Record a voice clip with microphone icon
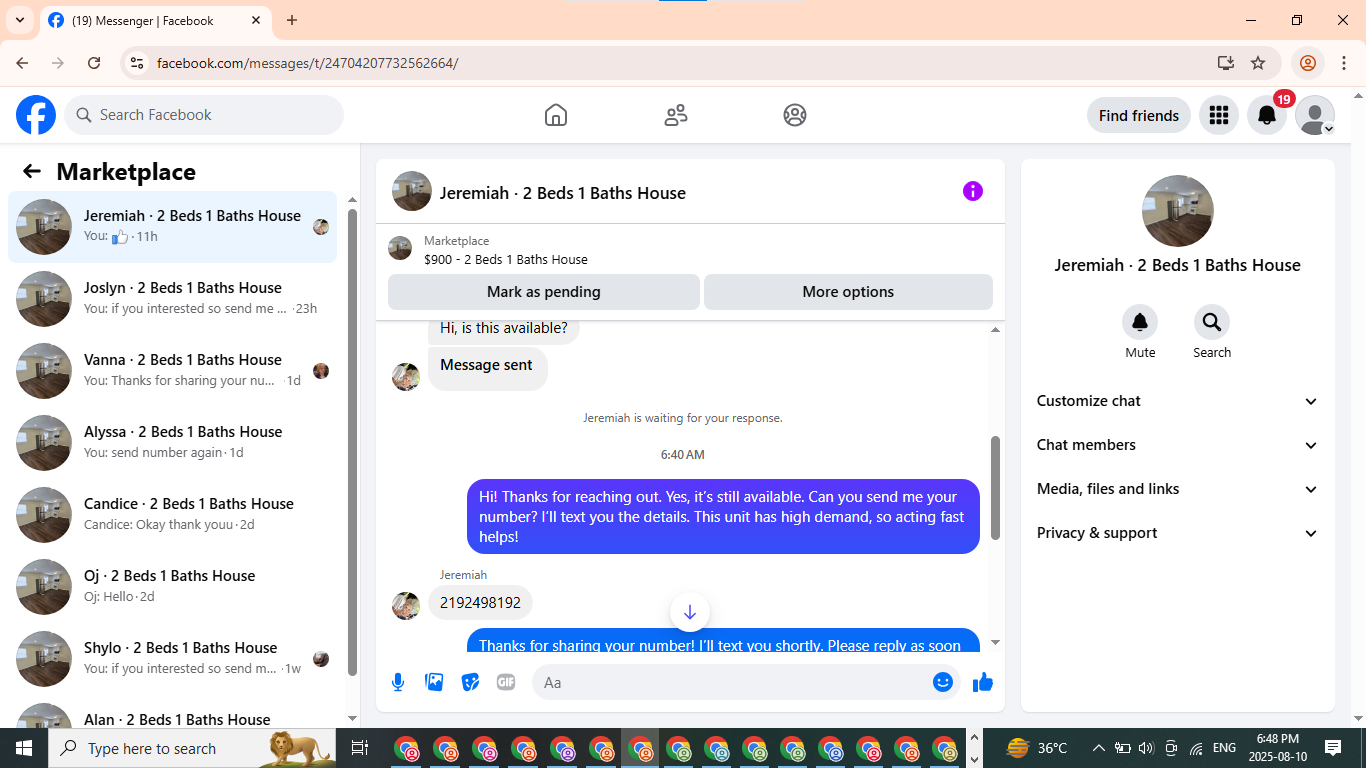The width and height of the screenshot is (1366, 768). (x=398, y=682)
